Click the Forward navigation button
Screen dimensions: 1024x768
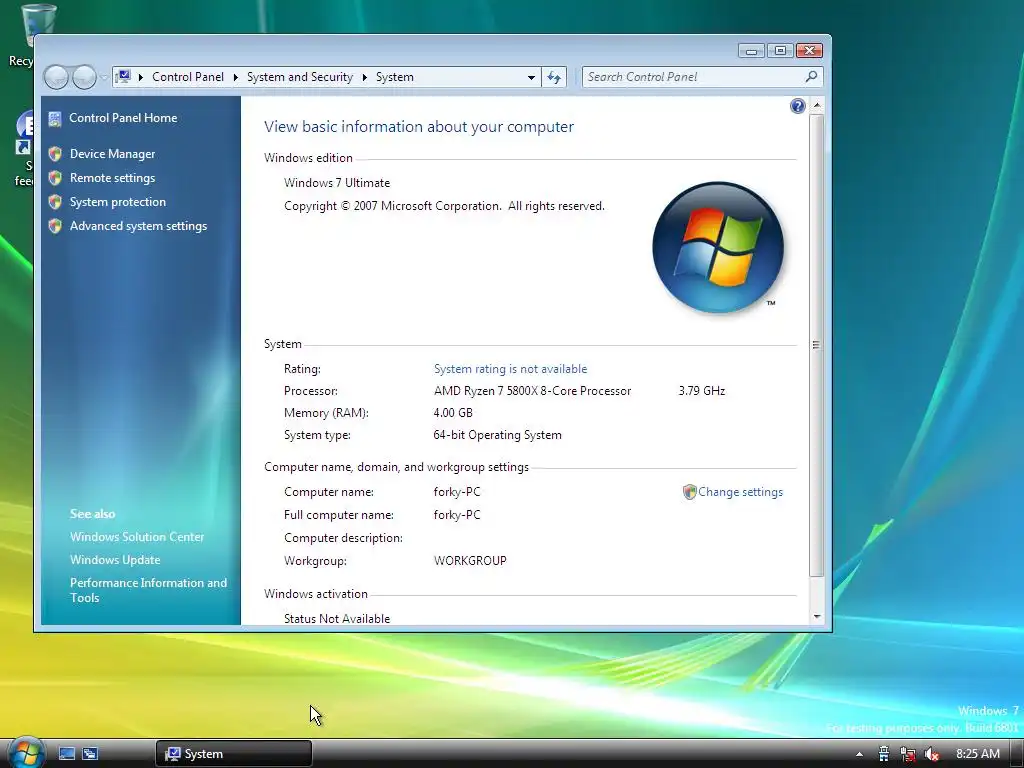coord(84,77)
